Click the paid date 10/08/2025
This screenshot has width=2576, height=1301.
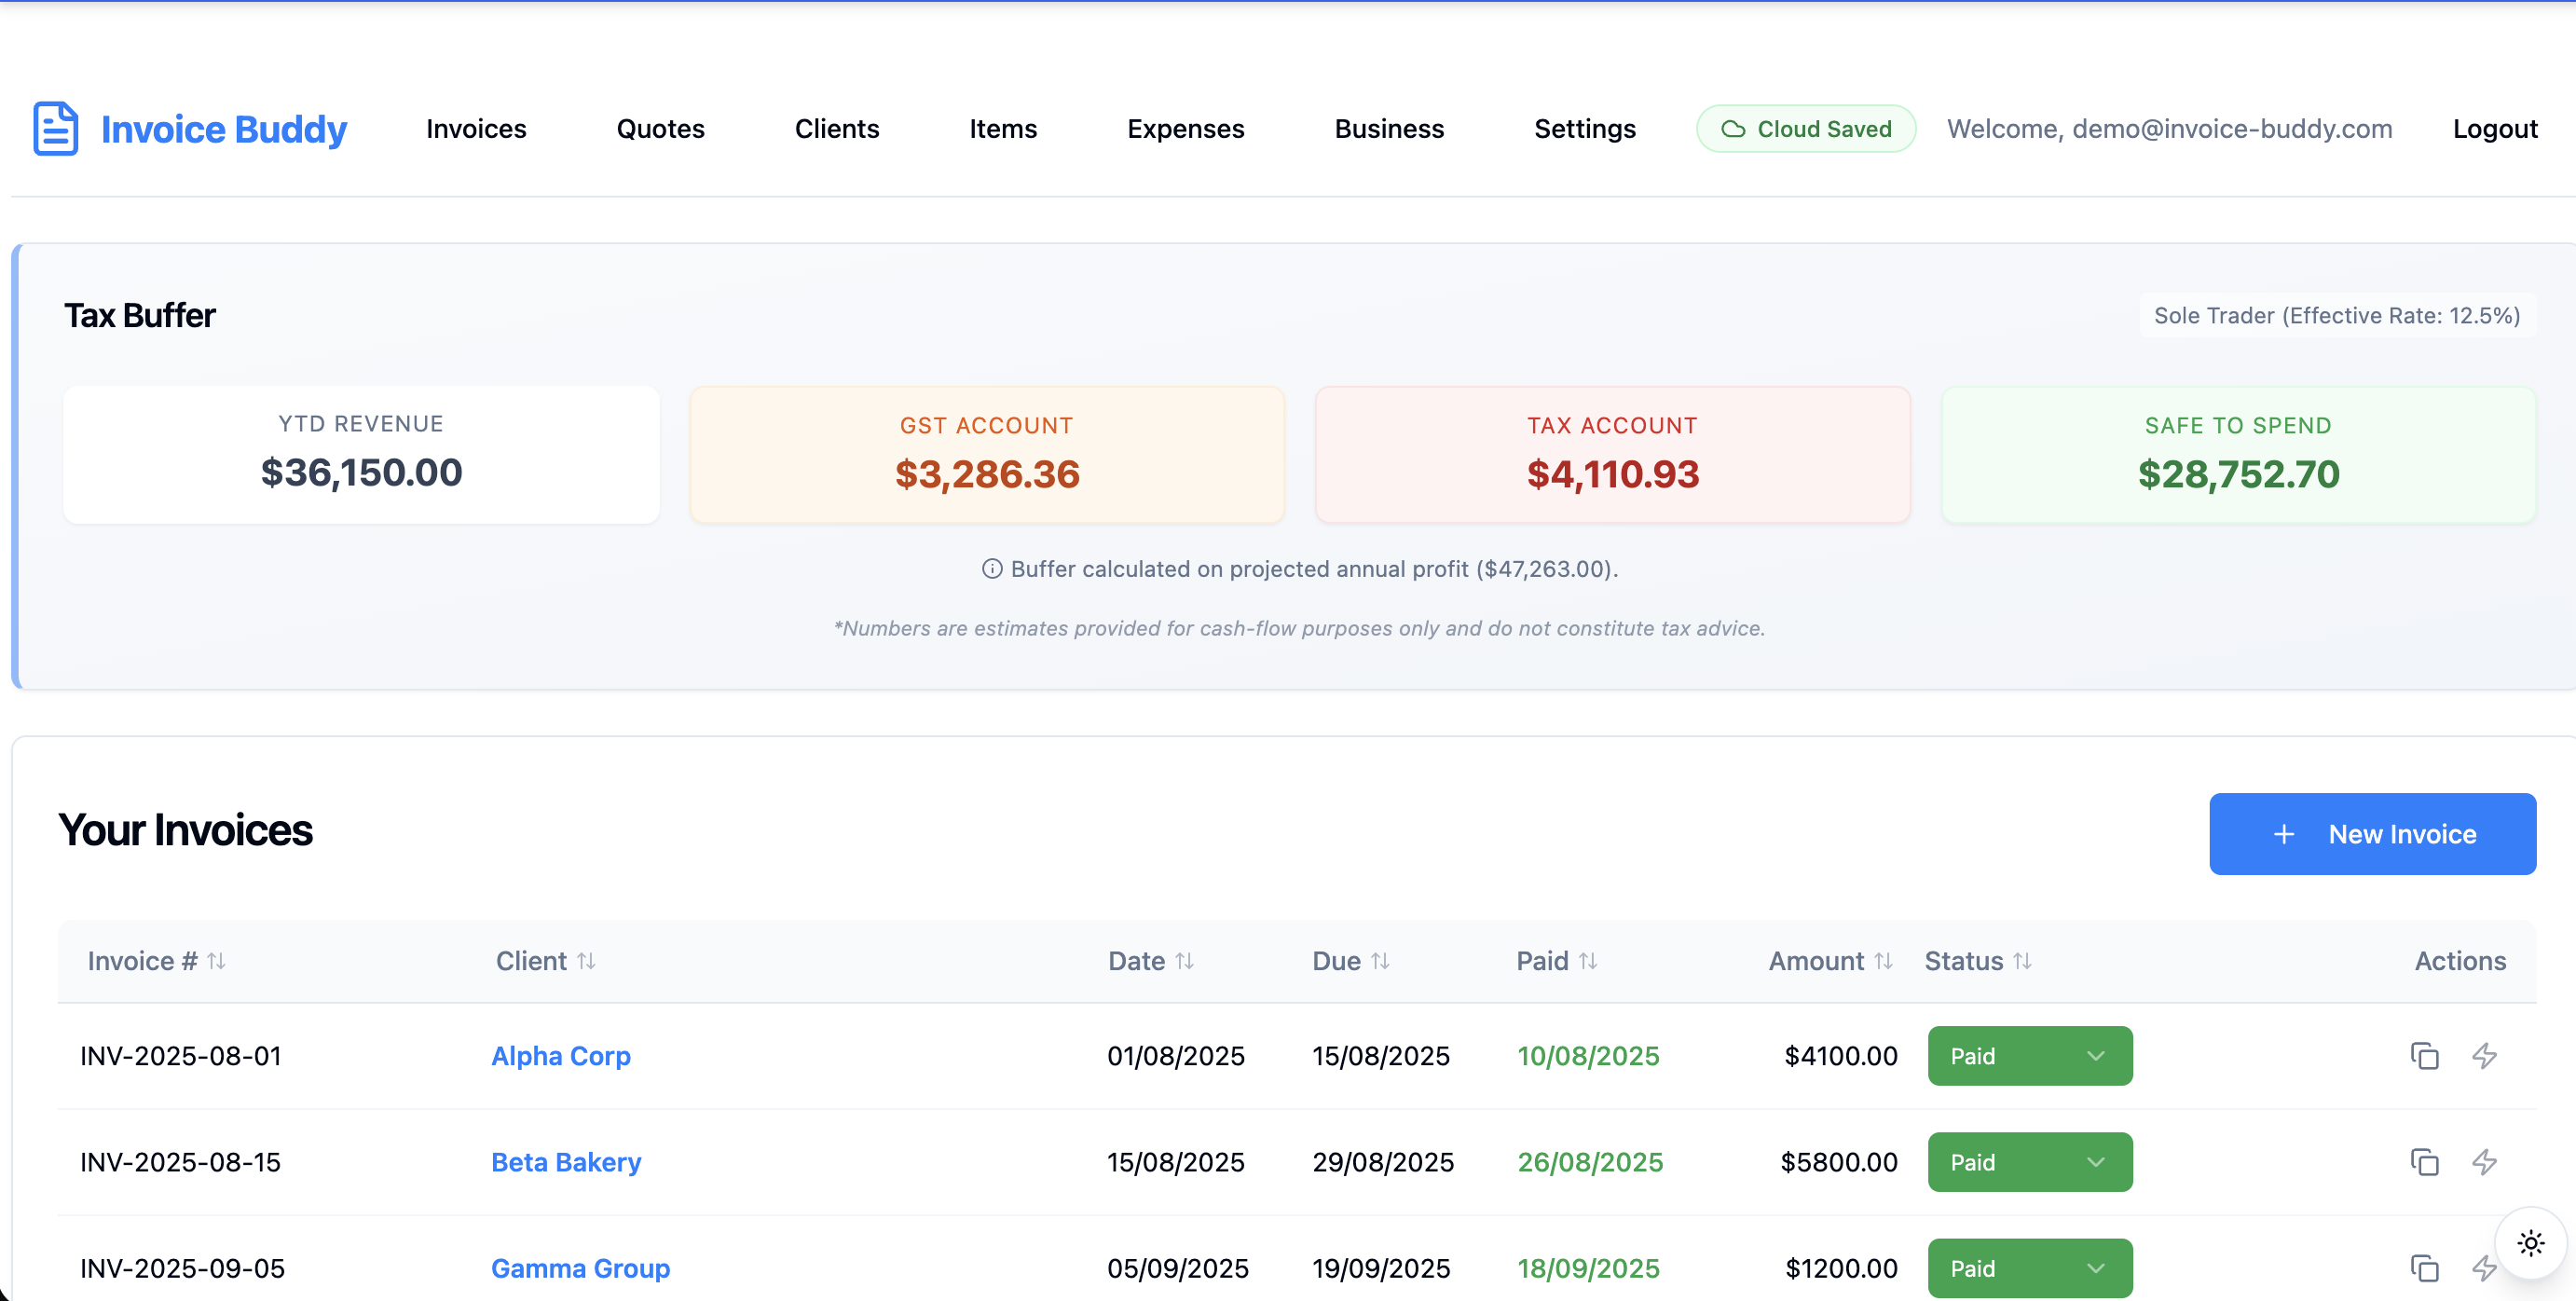pos(1588,1056)
